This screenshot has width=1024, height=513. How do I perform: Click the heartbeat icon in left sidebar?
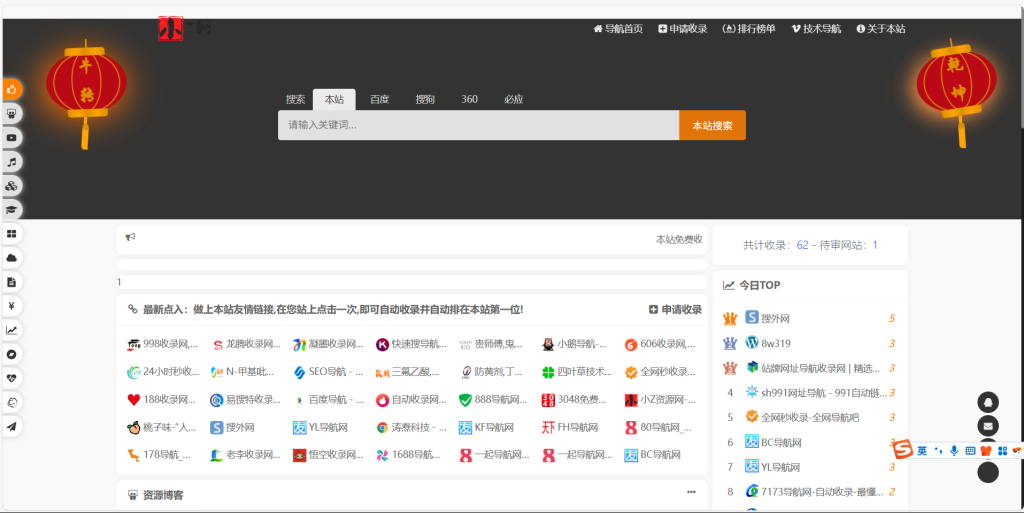(x=12, y=378)
